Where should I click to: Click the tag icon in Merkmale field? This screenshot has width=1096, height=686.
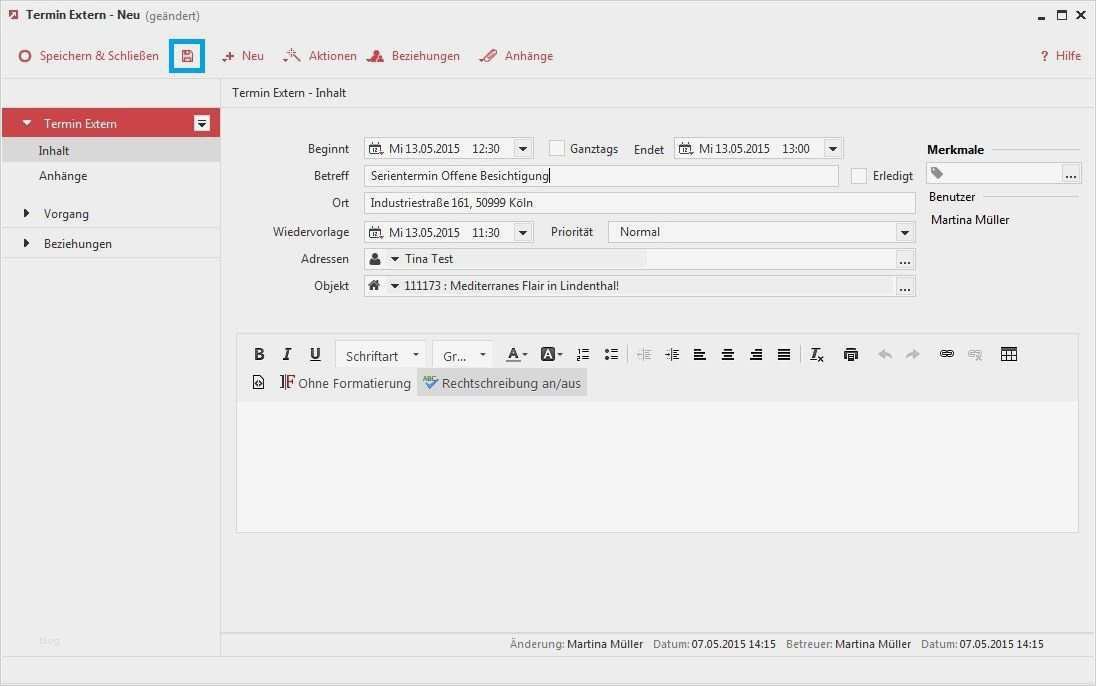(937, 173)
